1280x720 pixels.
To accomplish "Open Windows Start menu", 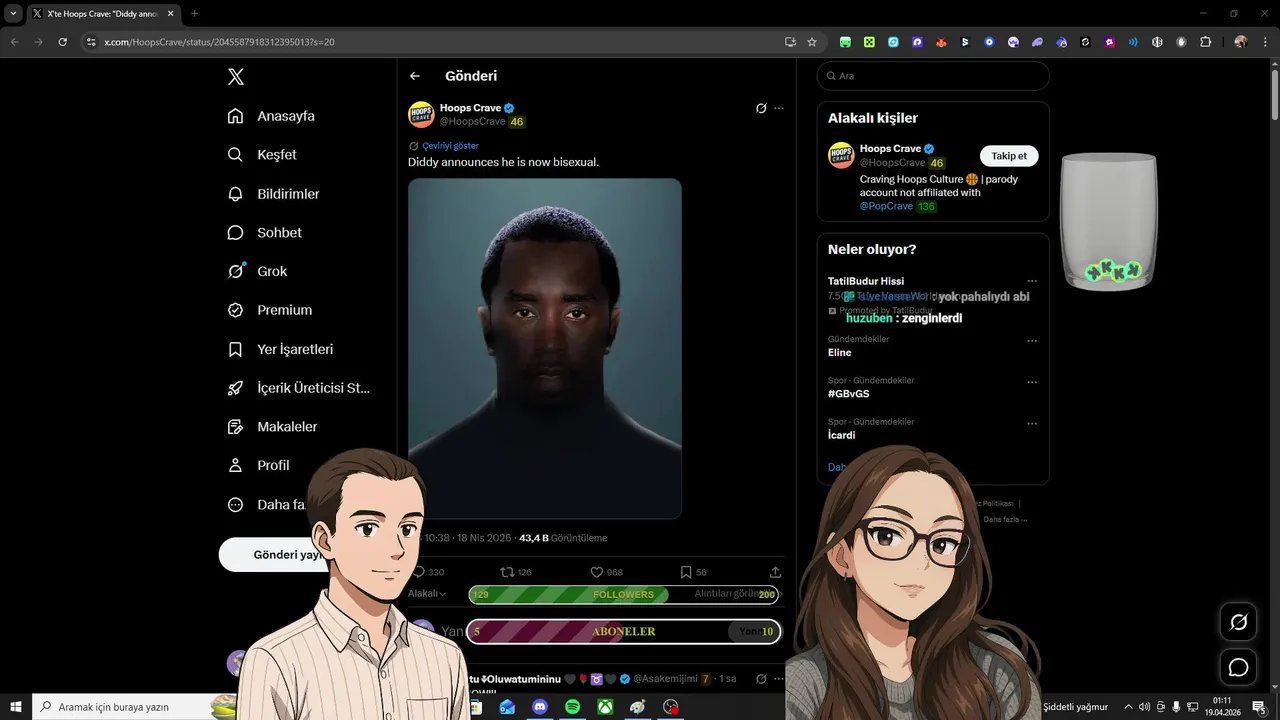I will click(16, 707).
